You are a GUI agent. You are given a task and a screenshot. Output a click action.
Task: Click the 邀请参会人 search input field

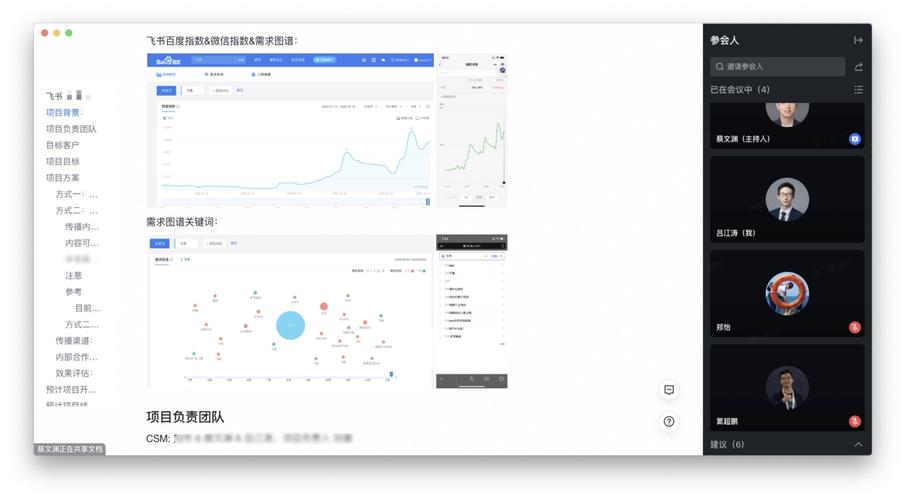tap(777, 67)
